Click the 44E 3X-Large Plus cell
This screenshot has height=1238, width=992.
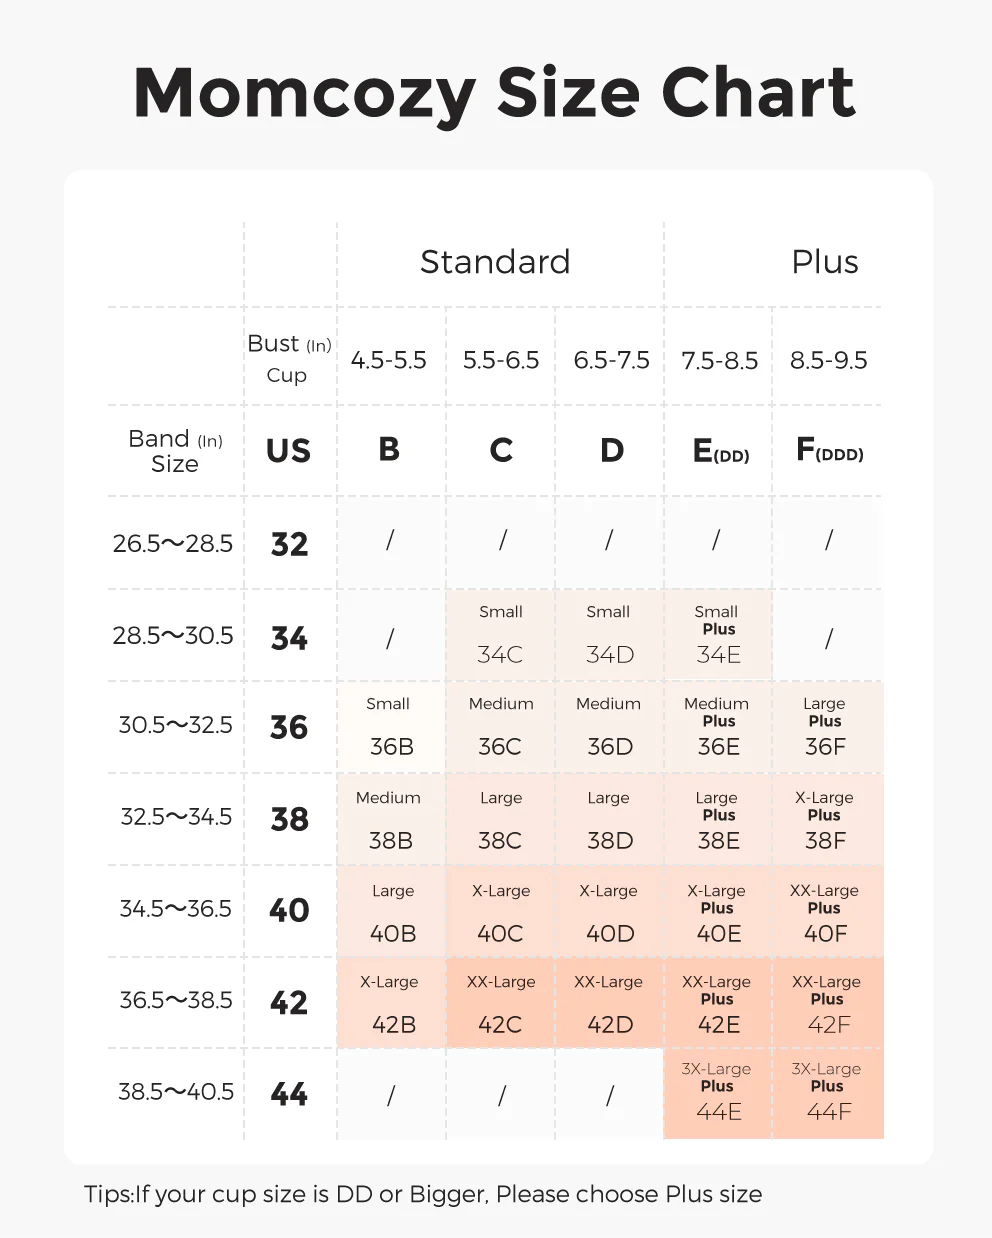718,1093
